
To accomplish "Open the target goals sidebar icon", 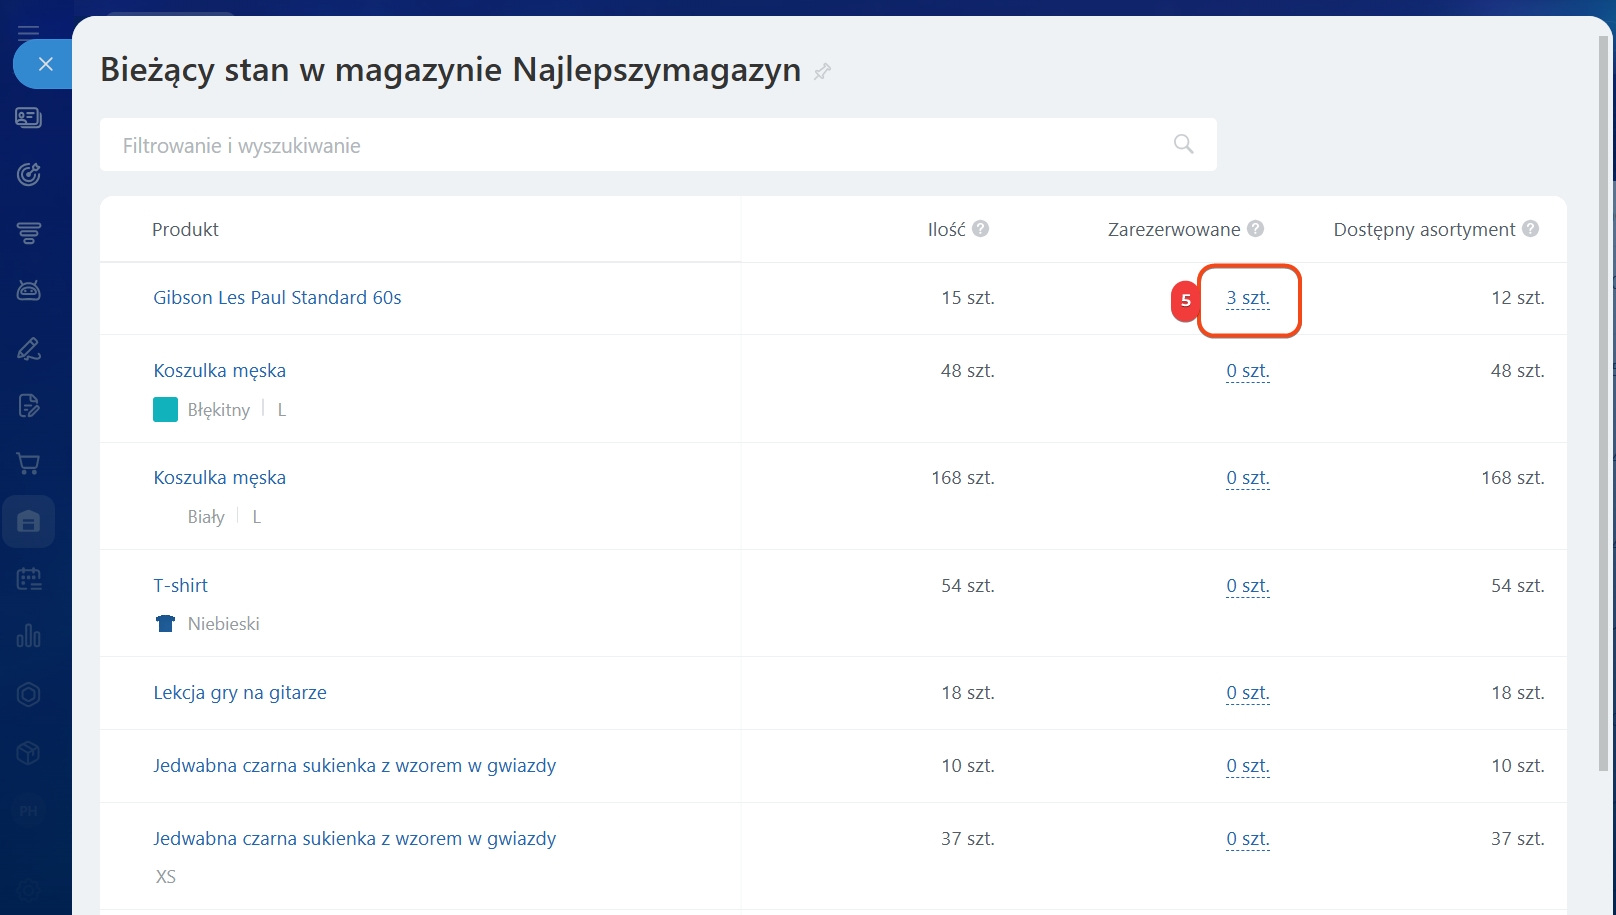I will pyautogui.click(x=29, y=175).
